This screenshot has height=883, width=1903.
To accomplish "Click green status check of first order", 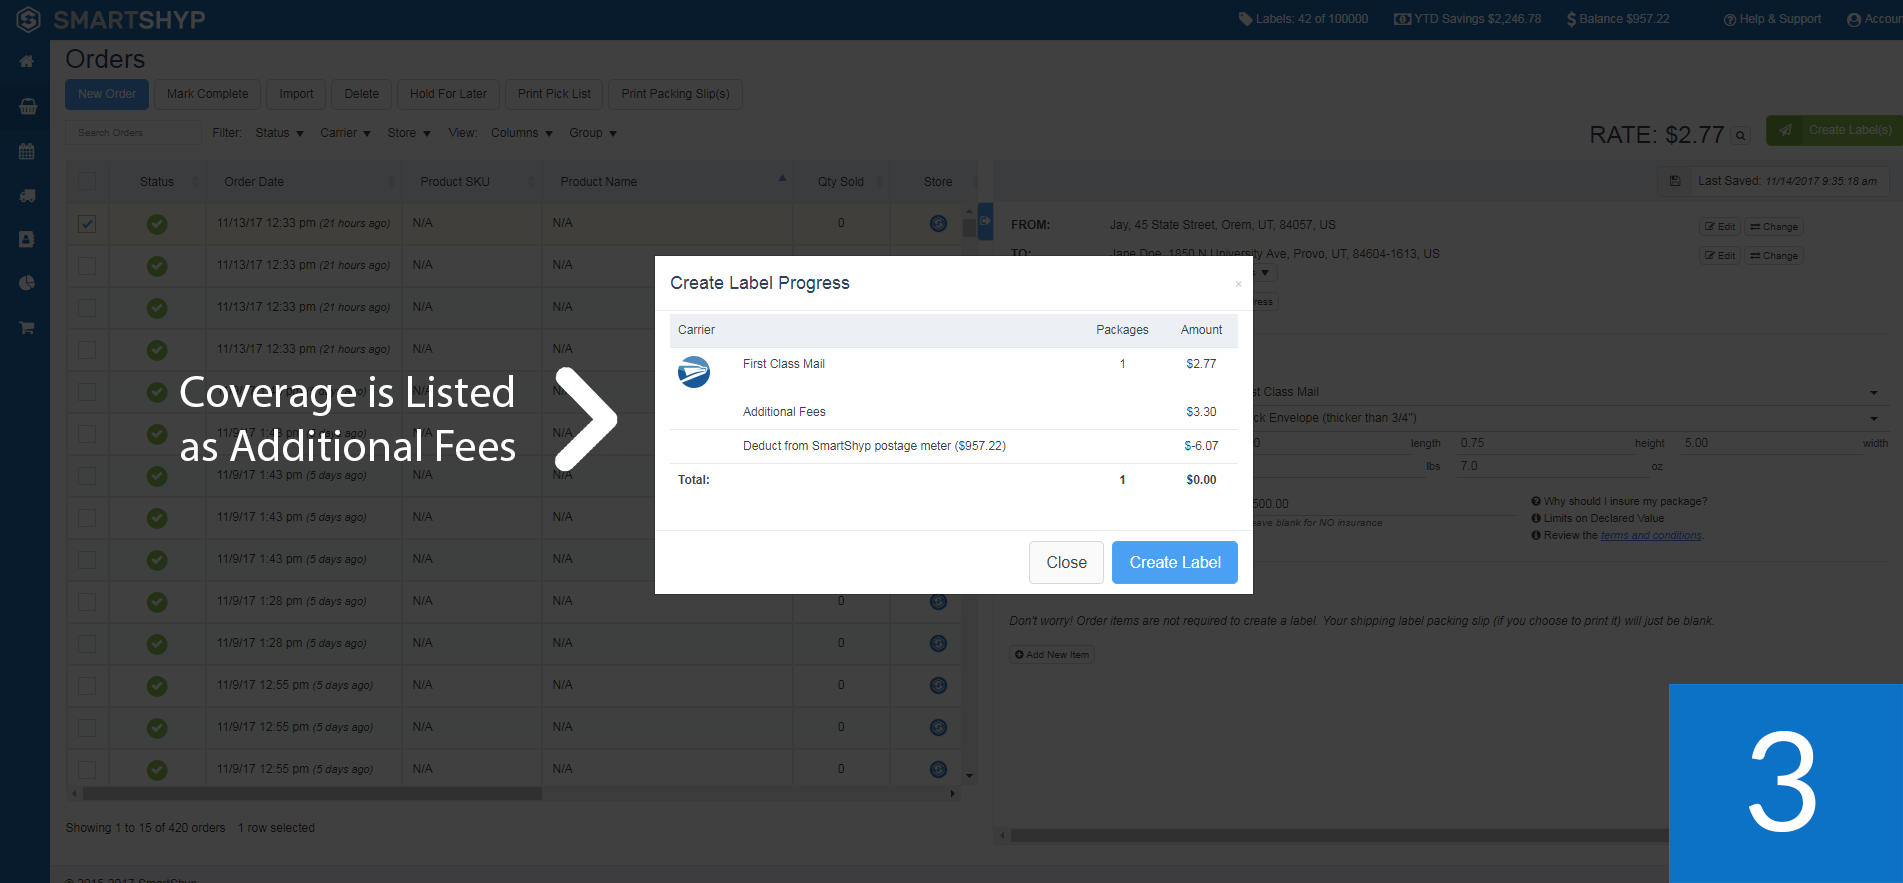I will [x=157, y=224].
